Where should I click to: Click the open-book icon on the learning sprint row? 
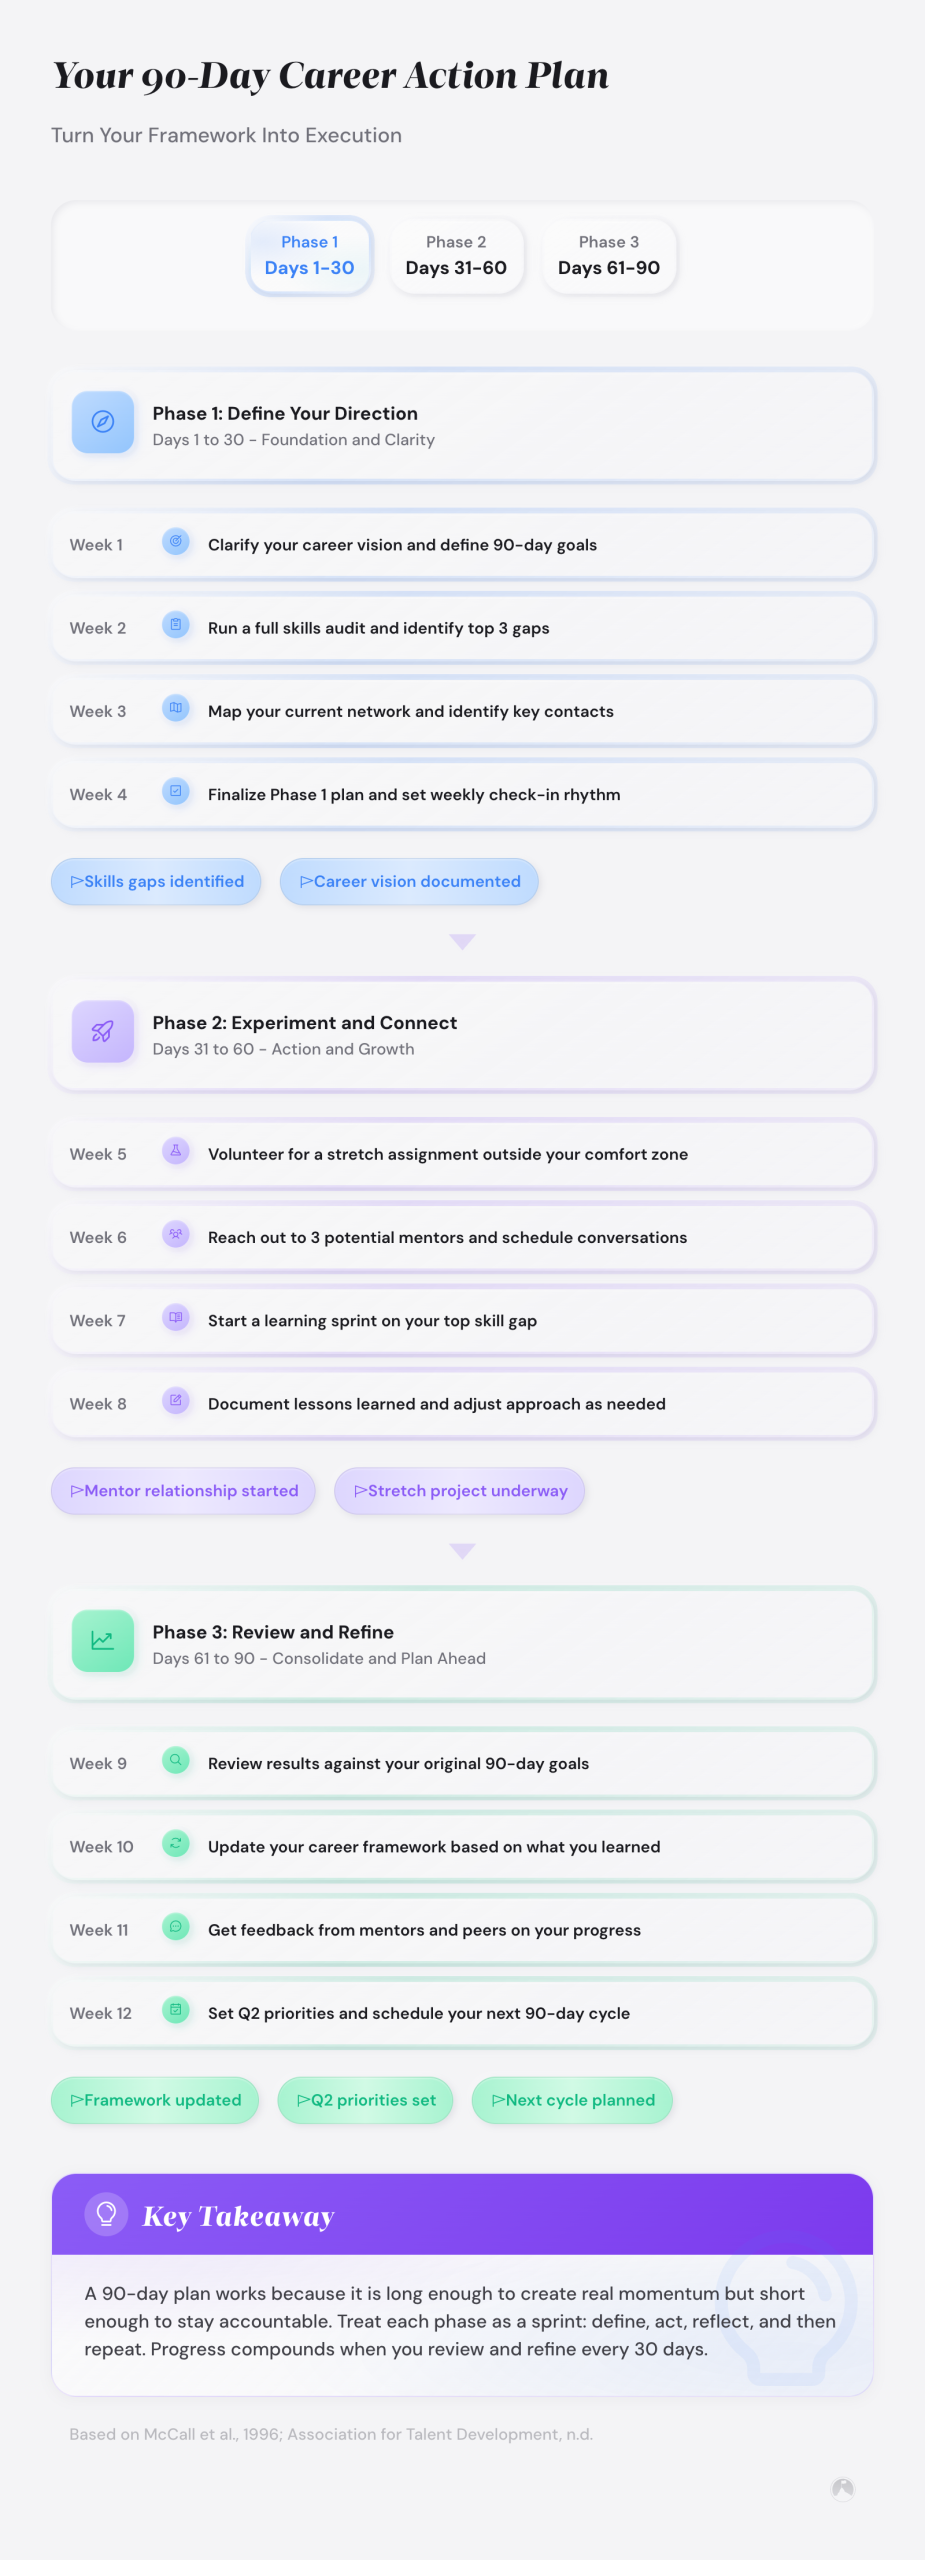(176, 1319)
